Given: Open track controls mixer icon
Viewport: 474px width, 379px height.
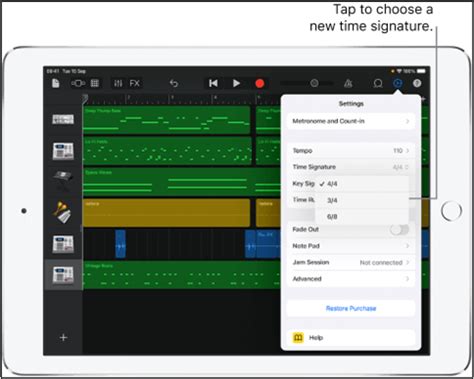Looking at the screenshot, I should (x=118, y=83).
